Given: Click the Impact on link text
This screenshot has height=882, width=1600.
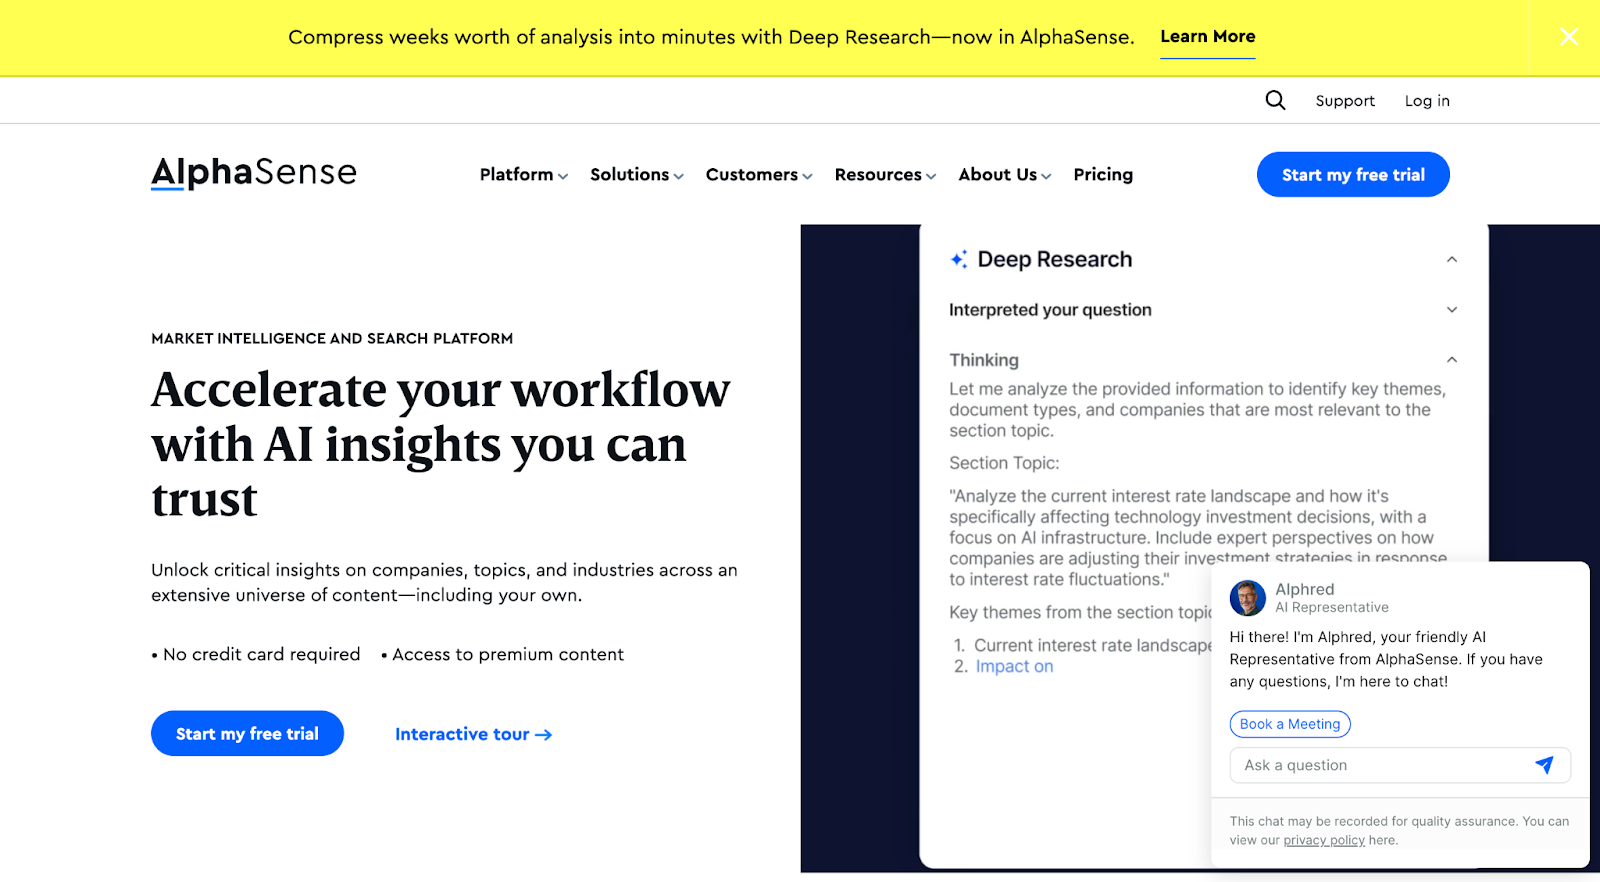Looking at the screenshot, I should (x=1014, y=667).
